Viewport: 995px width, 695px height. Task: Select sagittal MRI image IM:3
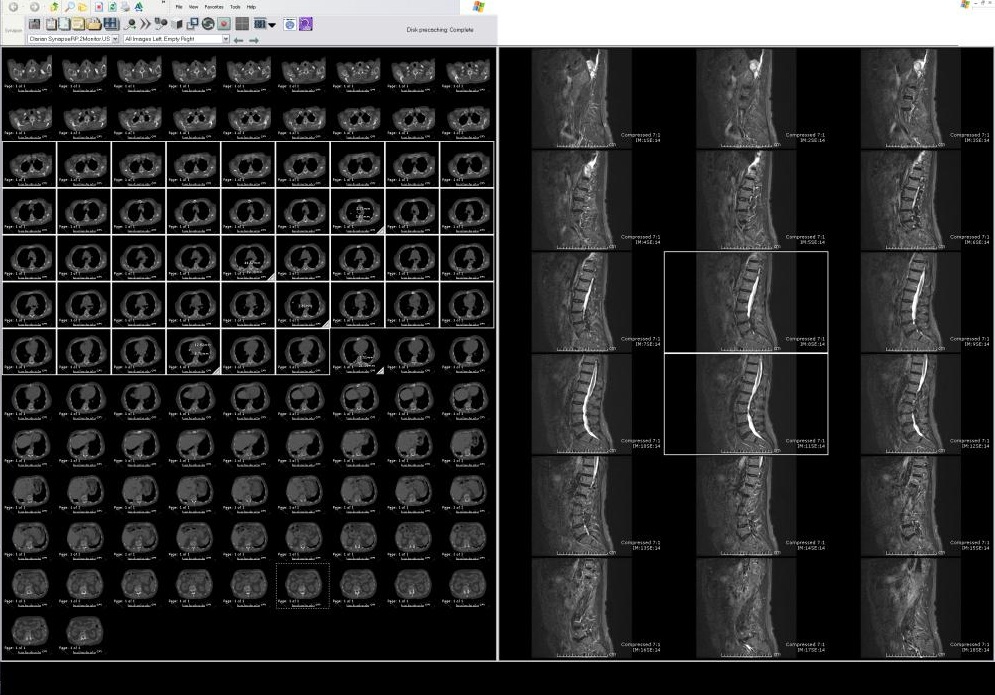coord(911,98)
